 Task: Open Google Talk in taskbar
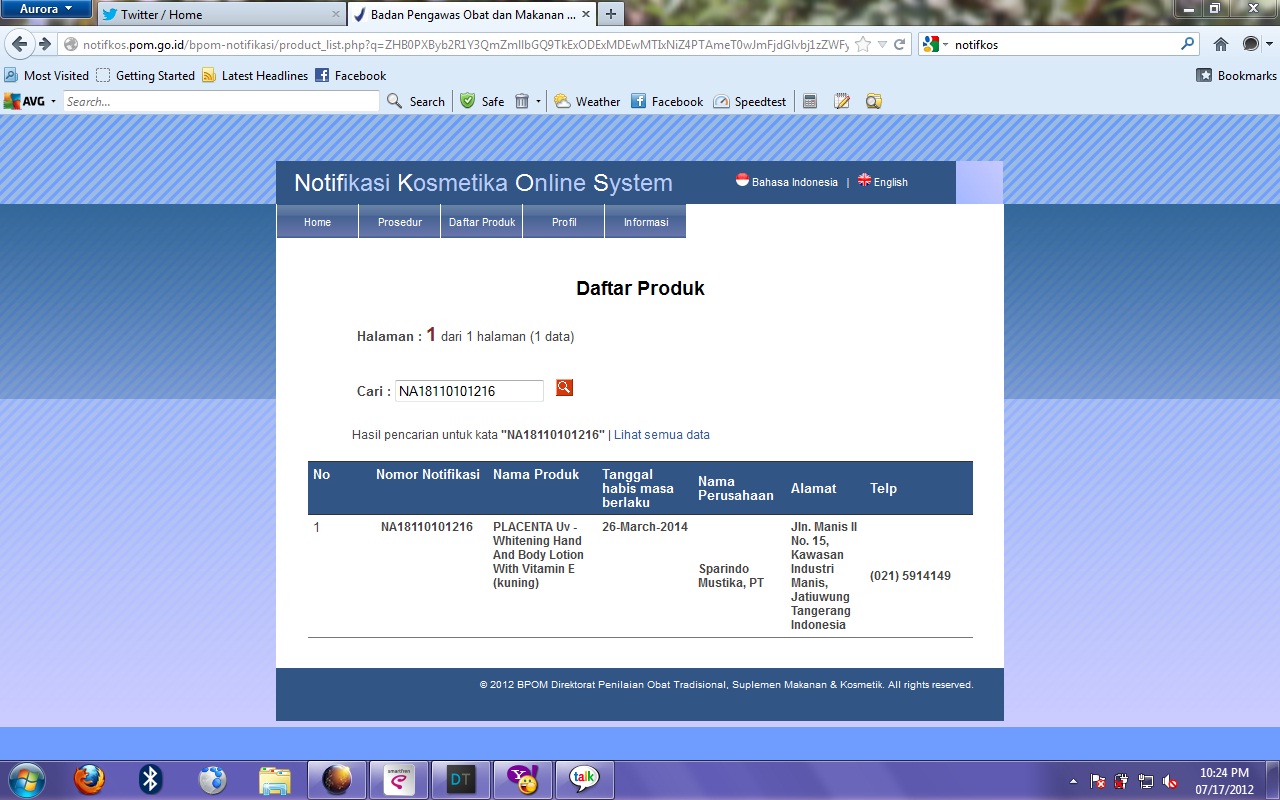click(x=584, y=779)
